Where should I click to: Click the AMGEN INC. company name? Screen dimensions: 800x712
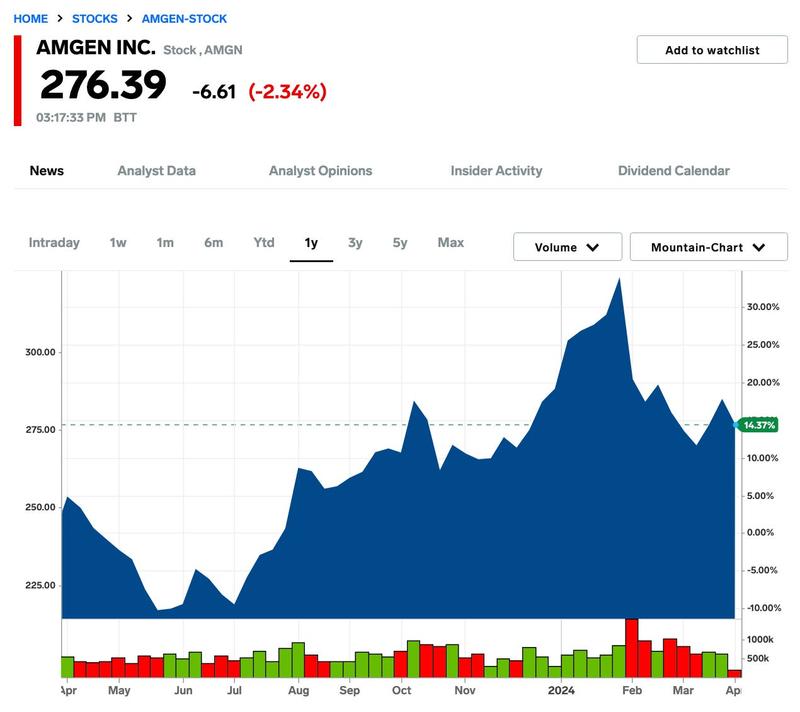tap(96, 47)
